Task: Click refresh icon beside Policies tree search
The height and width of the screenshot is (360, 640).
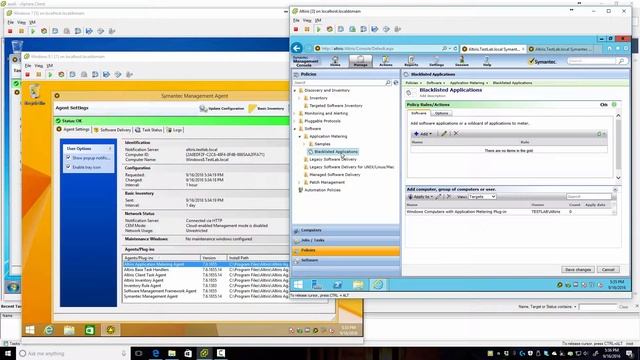Action: pyautogui.click(x=396, y=83)
